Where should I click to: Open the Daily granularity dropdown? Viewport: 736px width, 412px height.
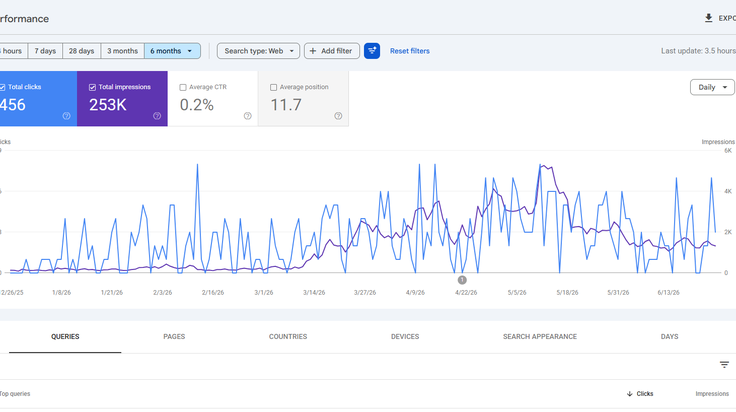point(712,87)
